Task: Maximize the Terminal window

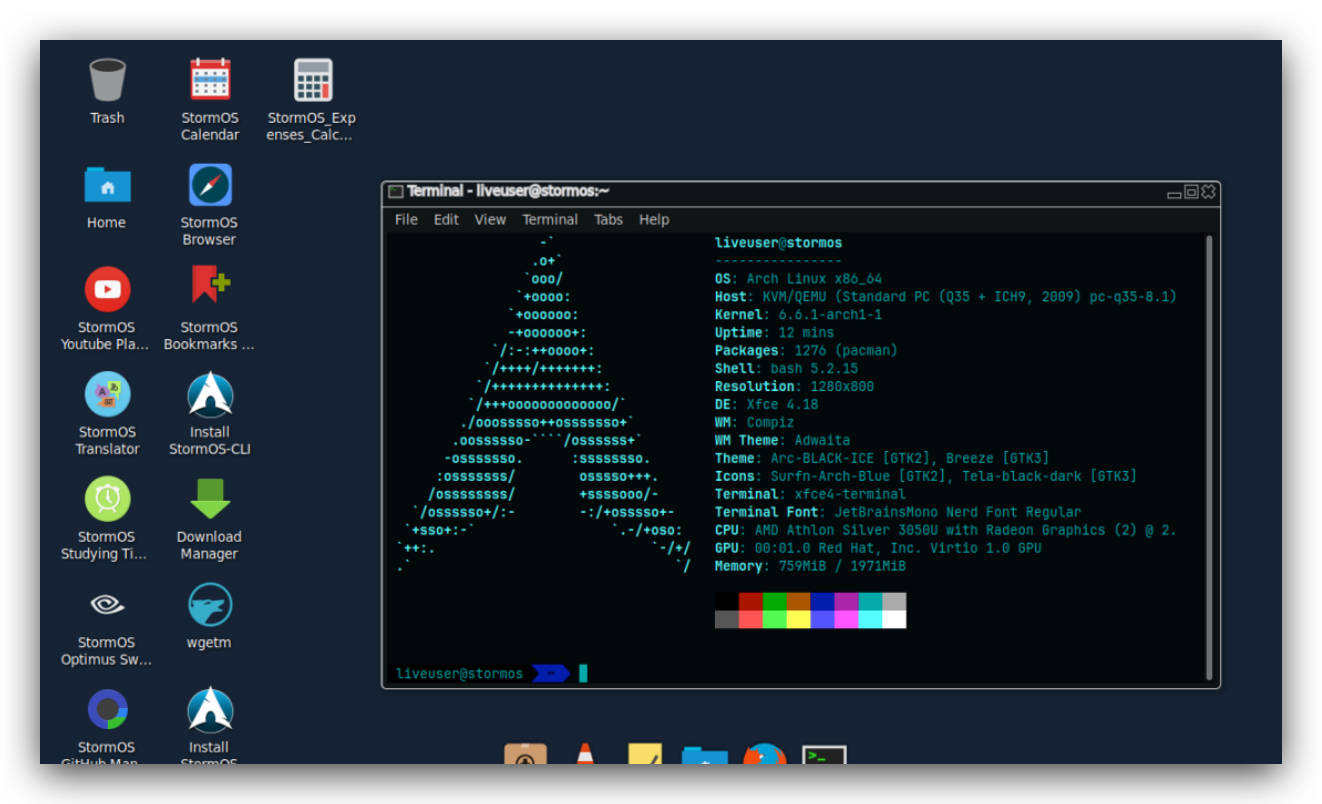Action: (1191, 192)
